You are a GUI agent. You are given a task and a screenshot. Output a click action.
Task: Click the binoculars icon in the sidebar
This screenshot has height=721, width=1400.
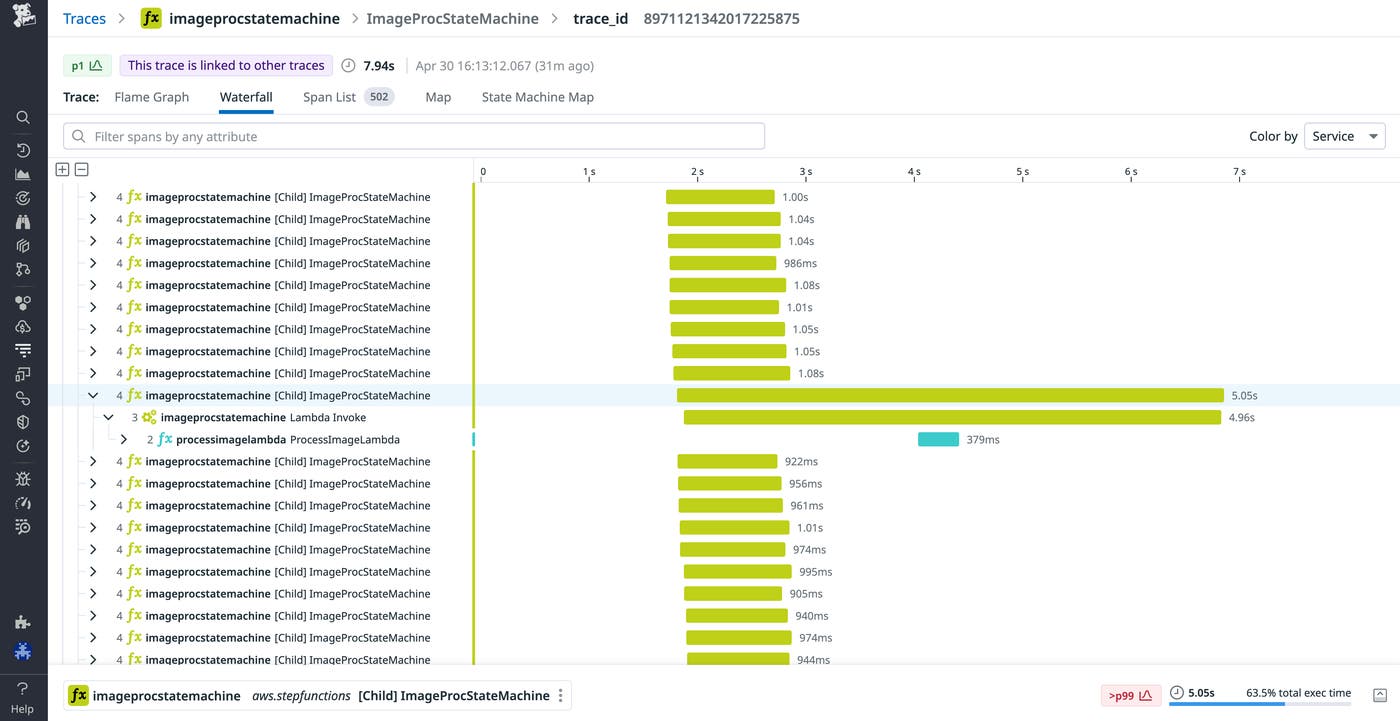(23, 222)
